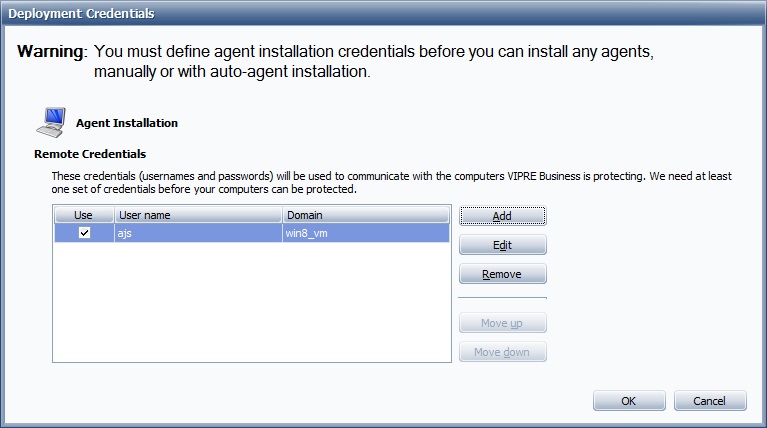The height and width of the screenshot is (428, 767).
Task: Select the ajs user name cell
Action: coord(197,232)
